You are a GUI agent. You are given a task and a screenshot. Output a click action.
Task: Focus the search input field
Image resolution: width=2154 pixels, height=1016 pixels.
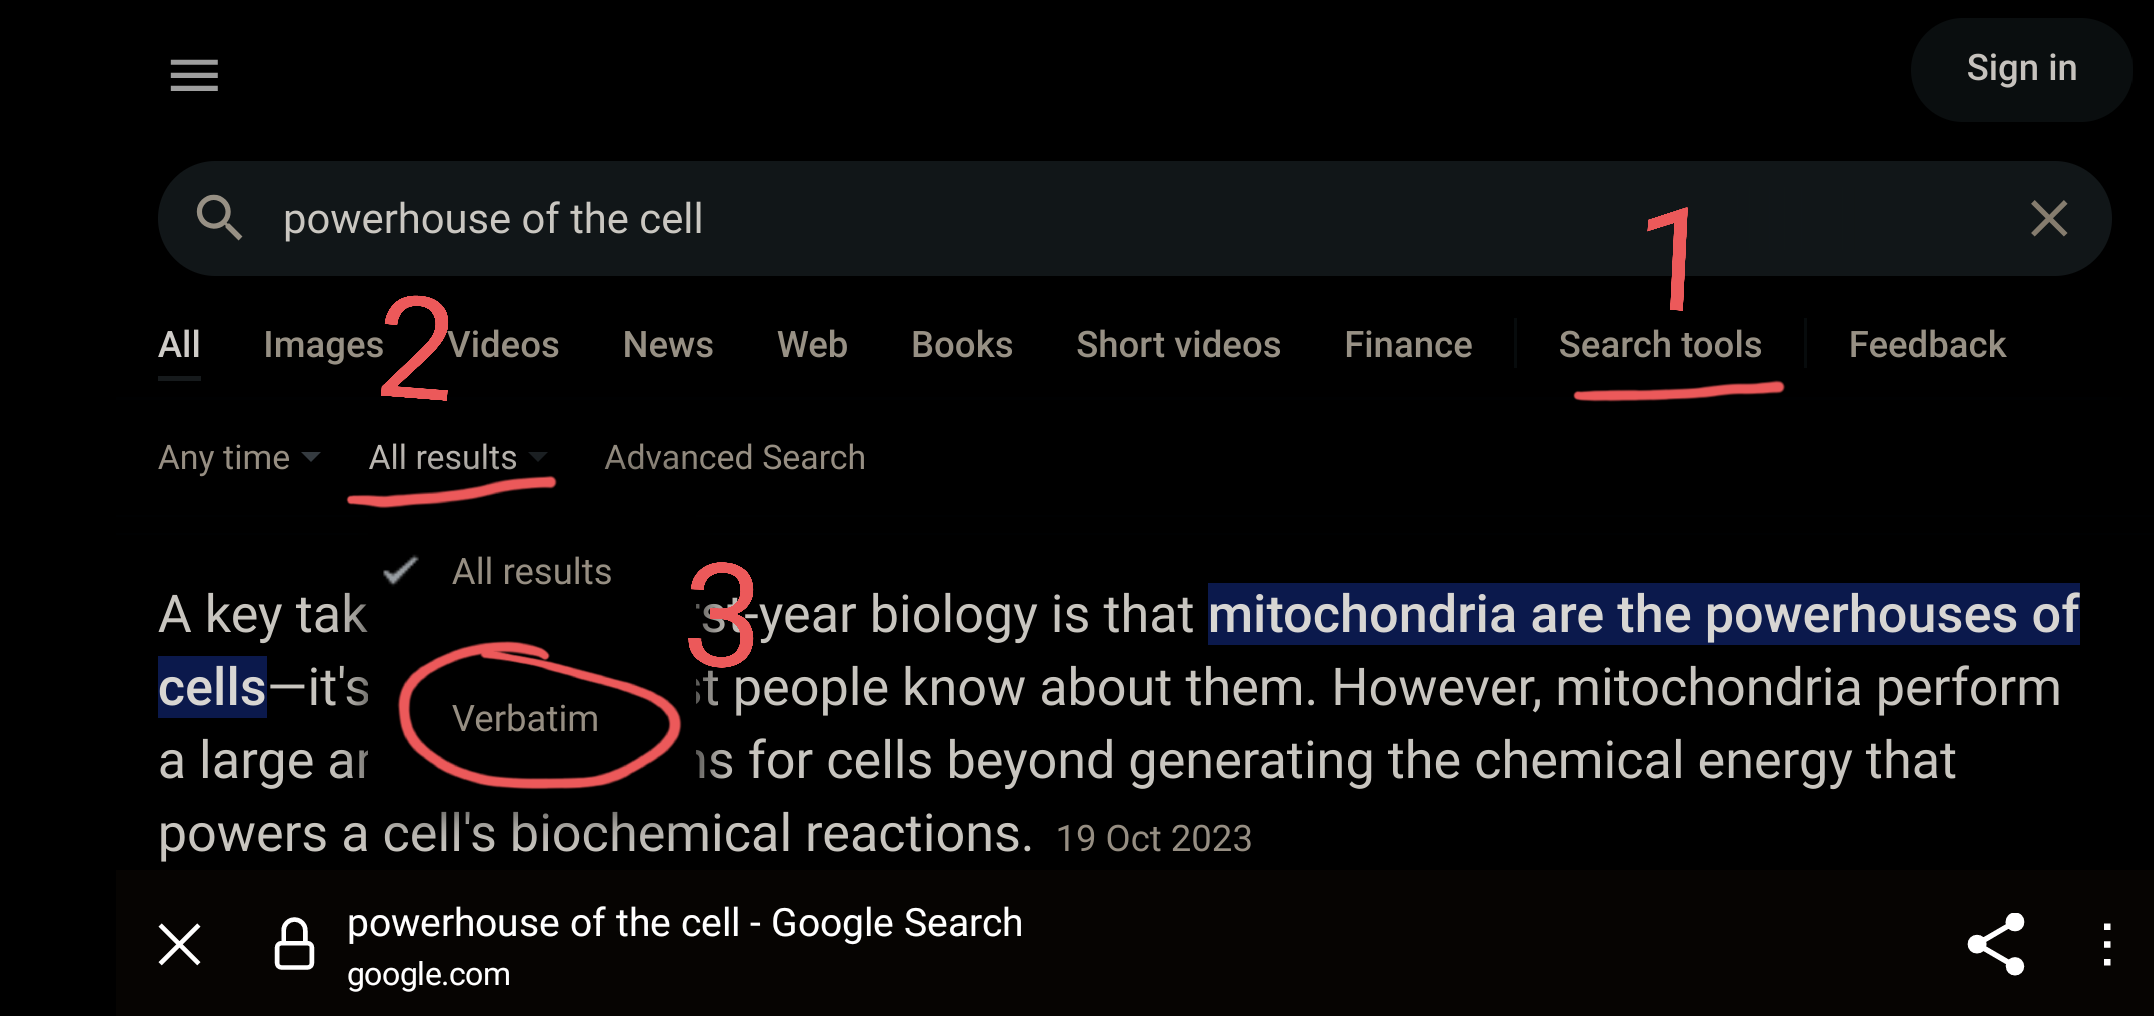pos(1100,218)
